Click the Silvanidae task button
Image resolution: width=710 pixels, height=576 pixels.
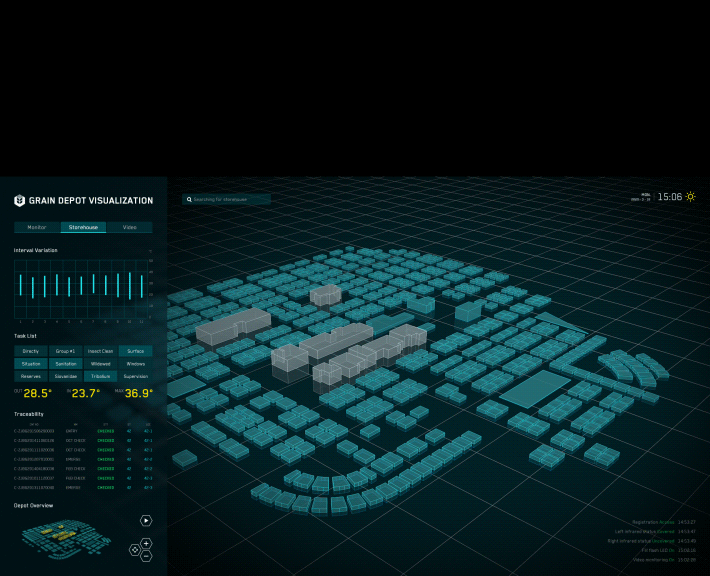tap(66, 376)
